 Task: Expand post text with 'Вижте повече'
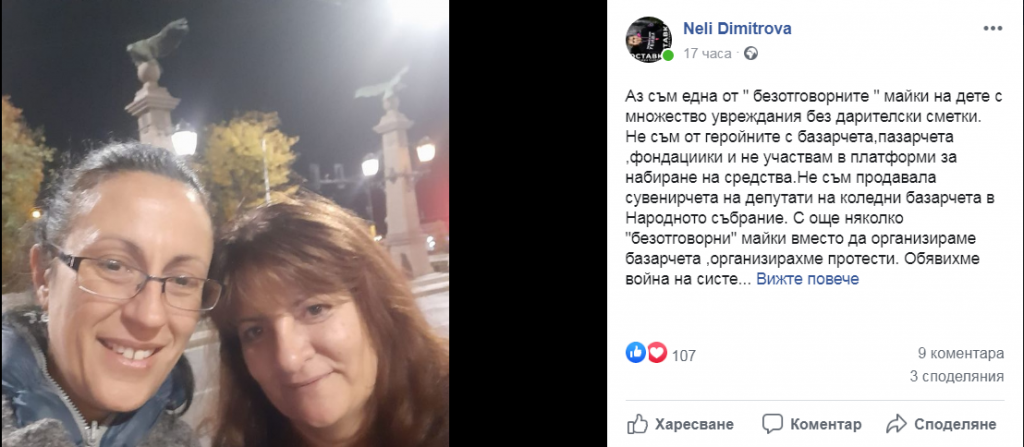coord(807,279)
